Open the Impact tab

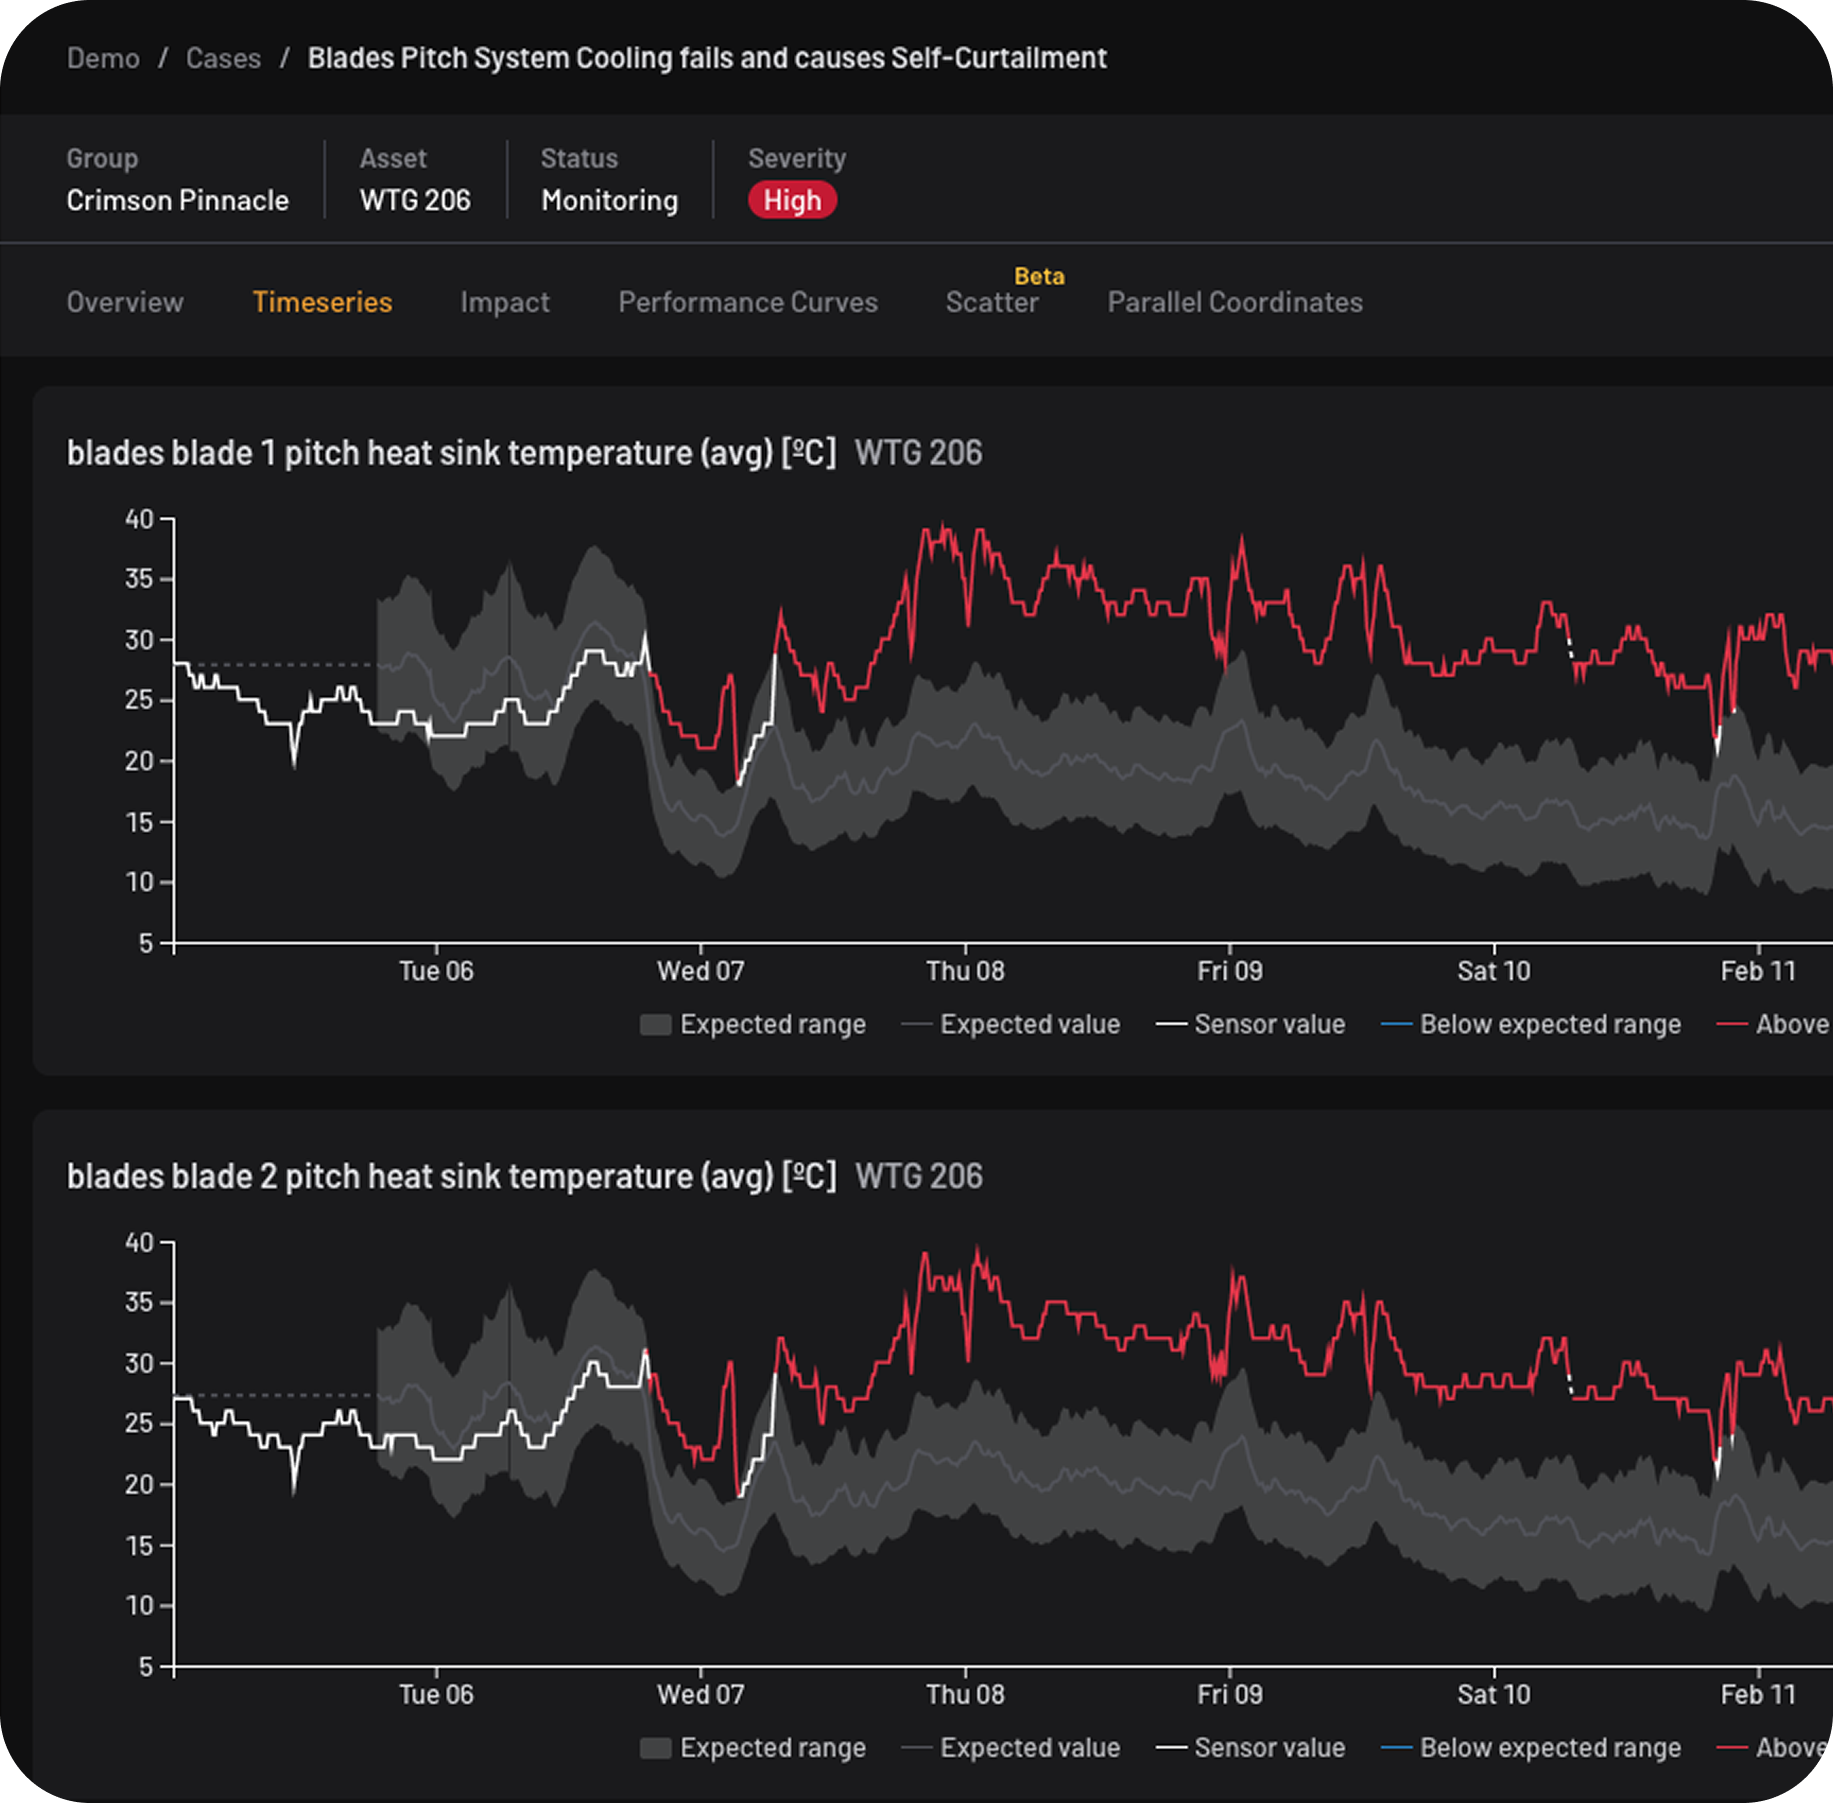(505, 302)
